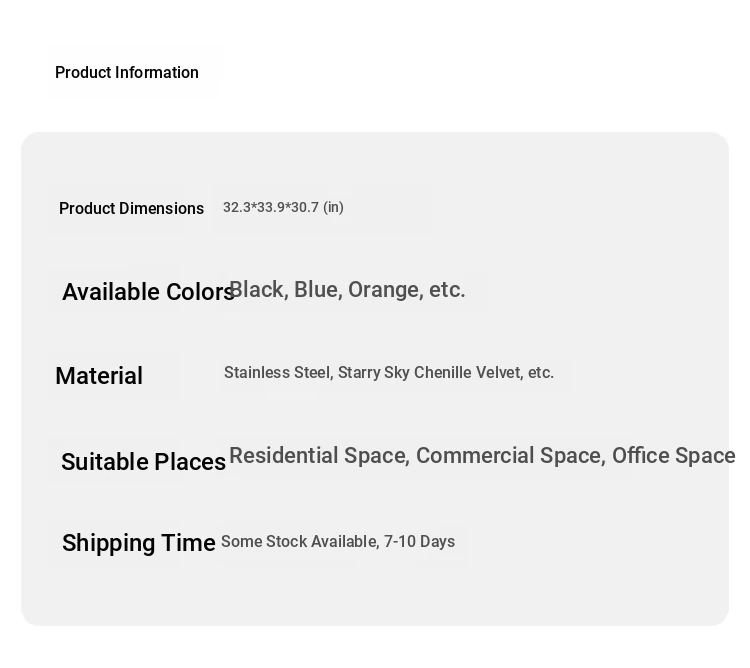
Task: Select the Material label
Action: click(x=99, y=375)
